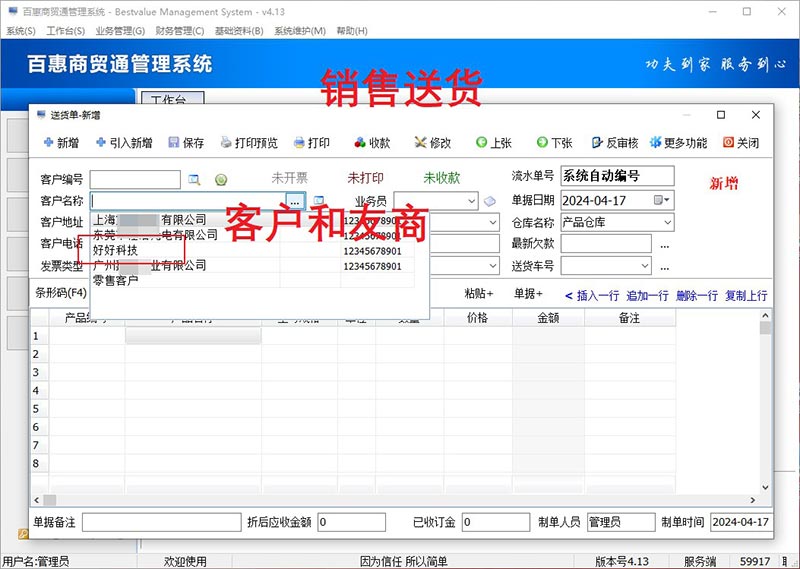The image size is (800, 569).
Task: Expand the 送货车号 dropdown
Action: click(645, 266)
